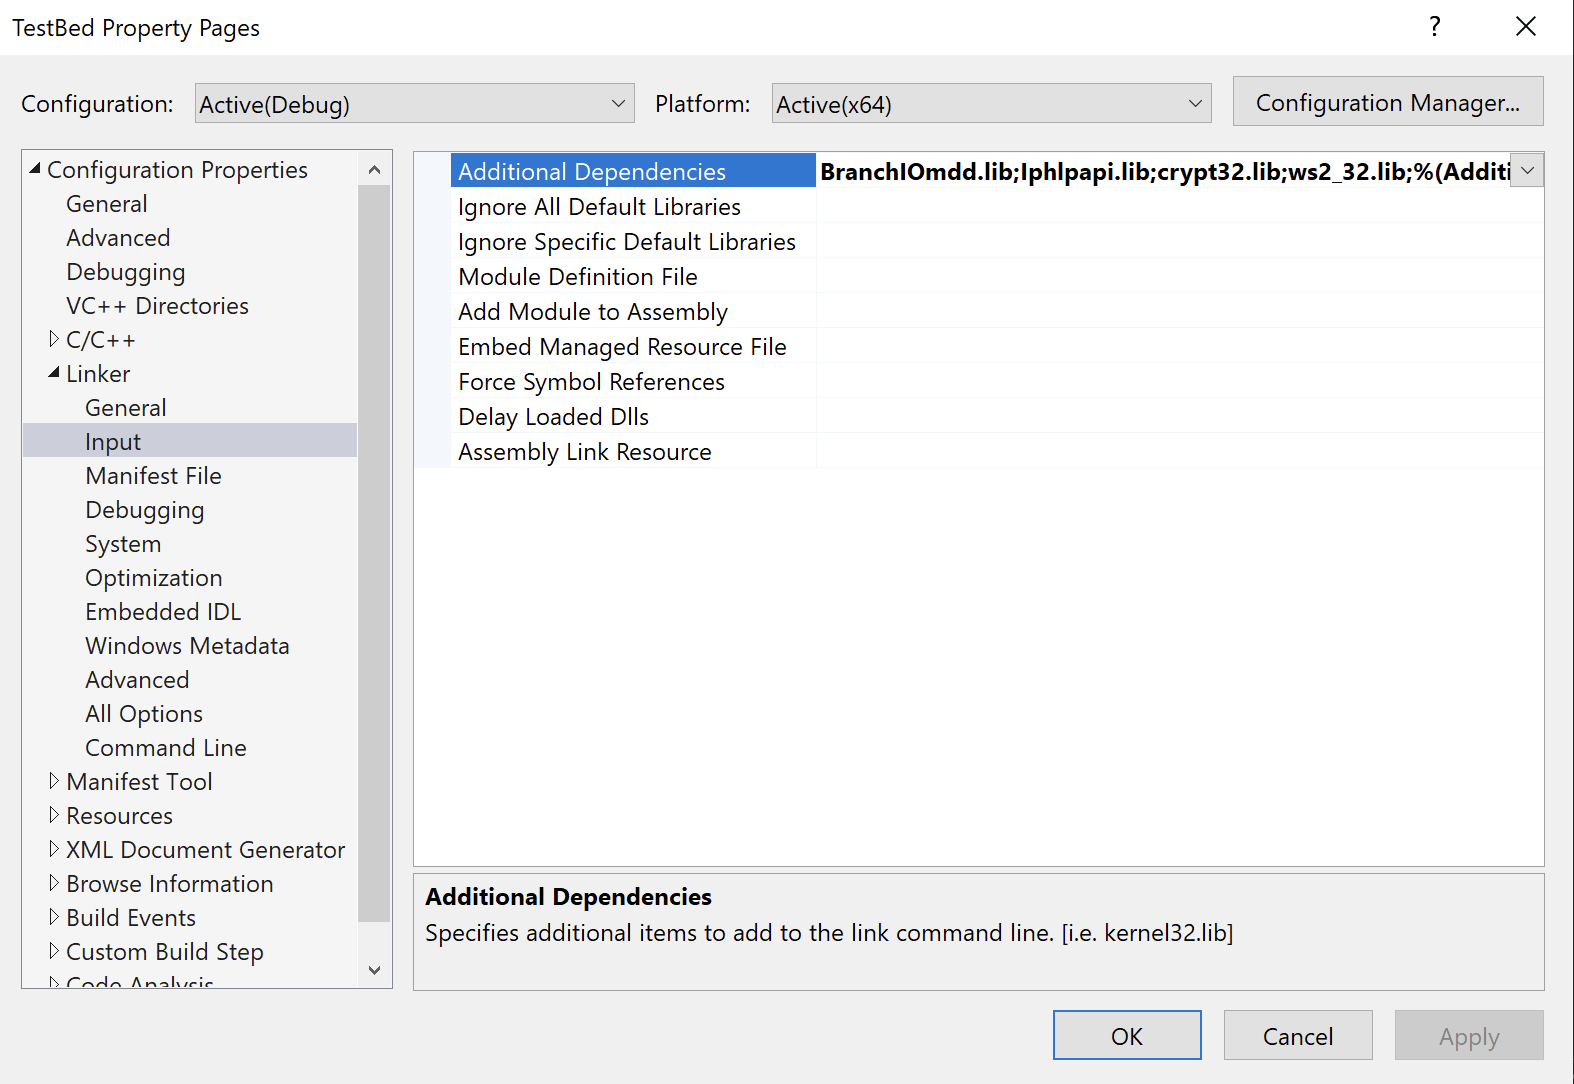Click the help question mark icon
This screenshot has width=1574, height=1084.
[x=1435, y=27]
